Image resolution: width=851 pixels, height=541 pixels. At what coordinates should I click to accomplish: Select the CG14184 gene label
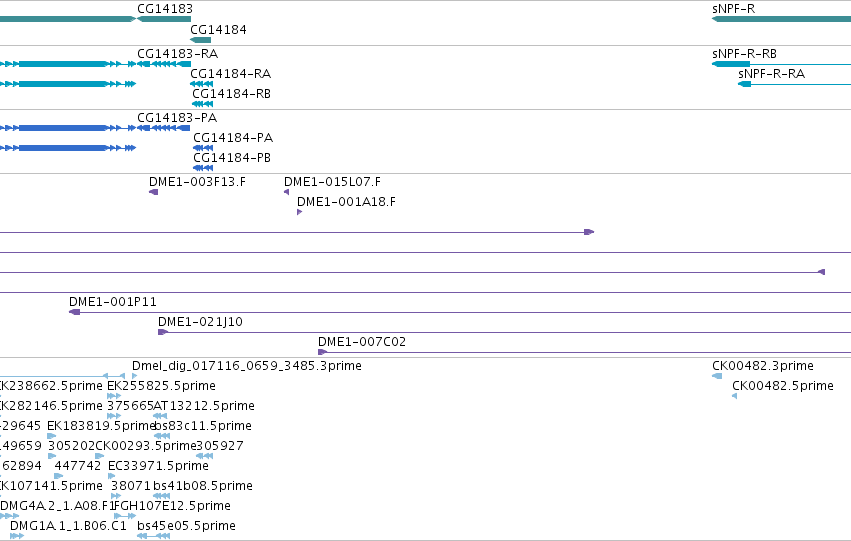pyautogui.click(x=218, y=30)
